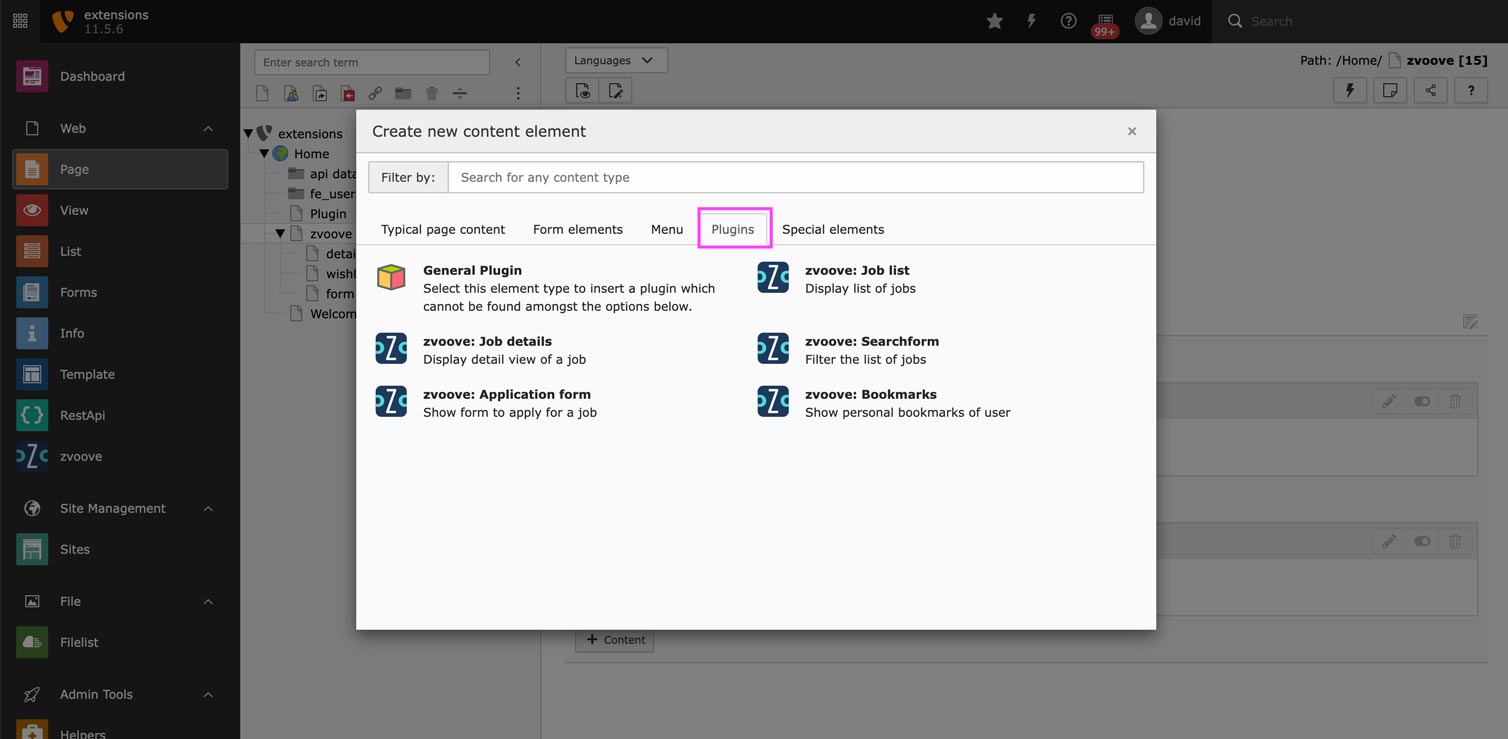Open system information icon with 99+ badge
This screenshot has height=739, width=1508.
(1105, 24)
